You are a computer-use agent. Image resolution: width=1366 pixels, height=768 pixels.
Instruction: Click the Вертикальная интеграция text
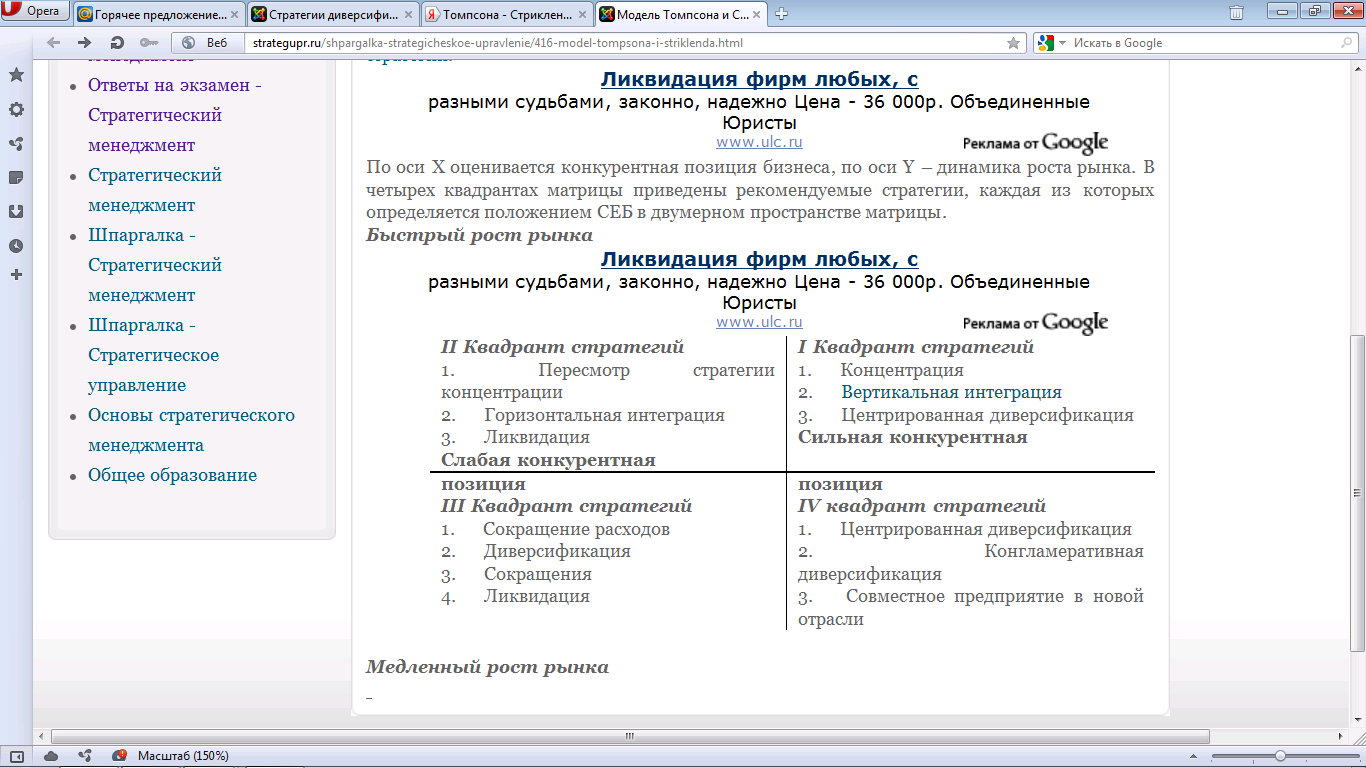(x=951, y=393)
